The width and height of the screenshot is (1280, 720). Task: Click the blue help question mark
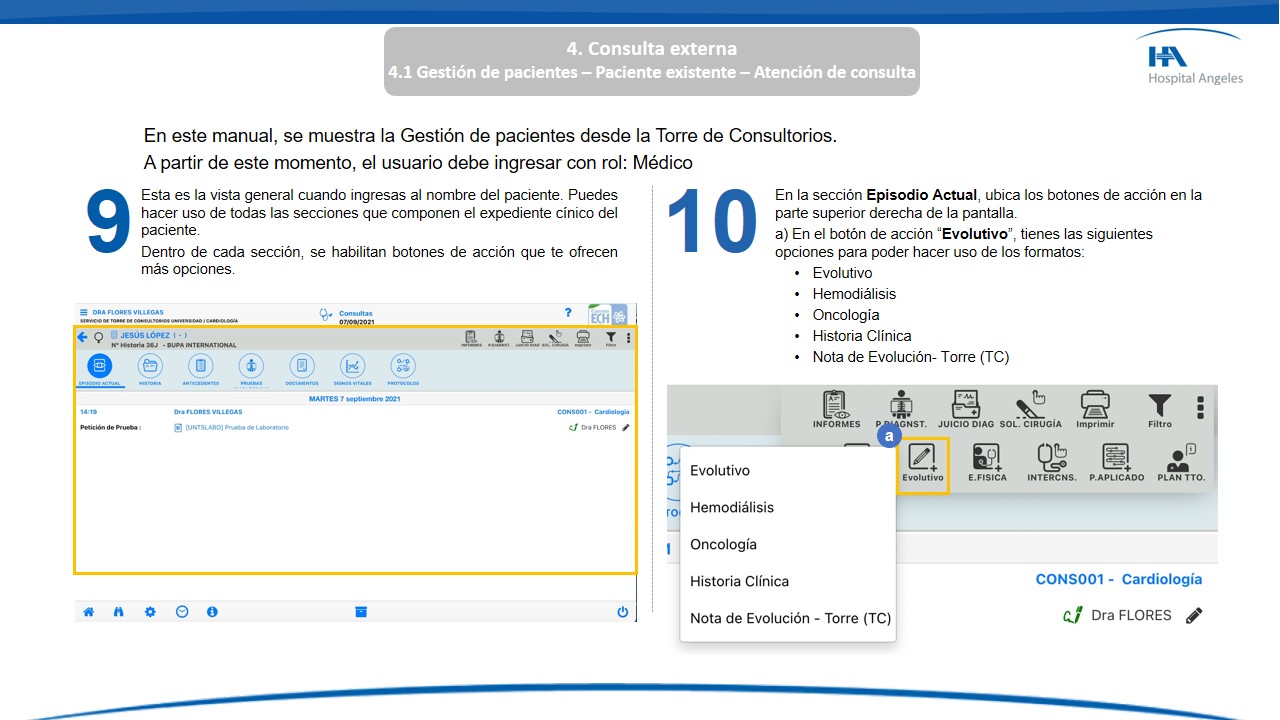568,313
